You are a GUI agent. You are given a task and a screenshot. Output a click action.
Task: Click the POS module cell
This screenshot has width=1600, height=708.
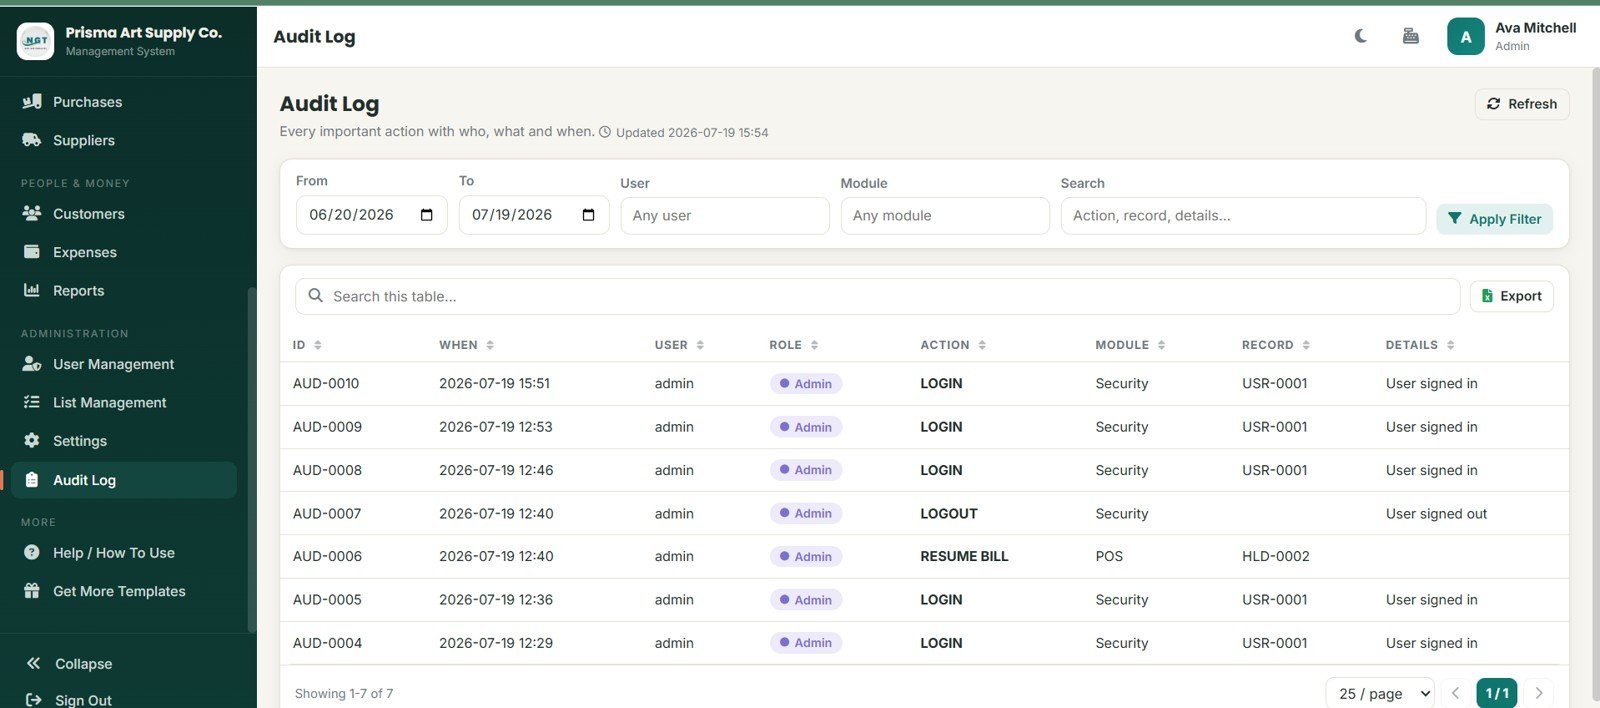[1109, 556]
